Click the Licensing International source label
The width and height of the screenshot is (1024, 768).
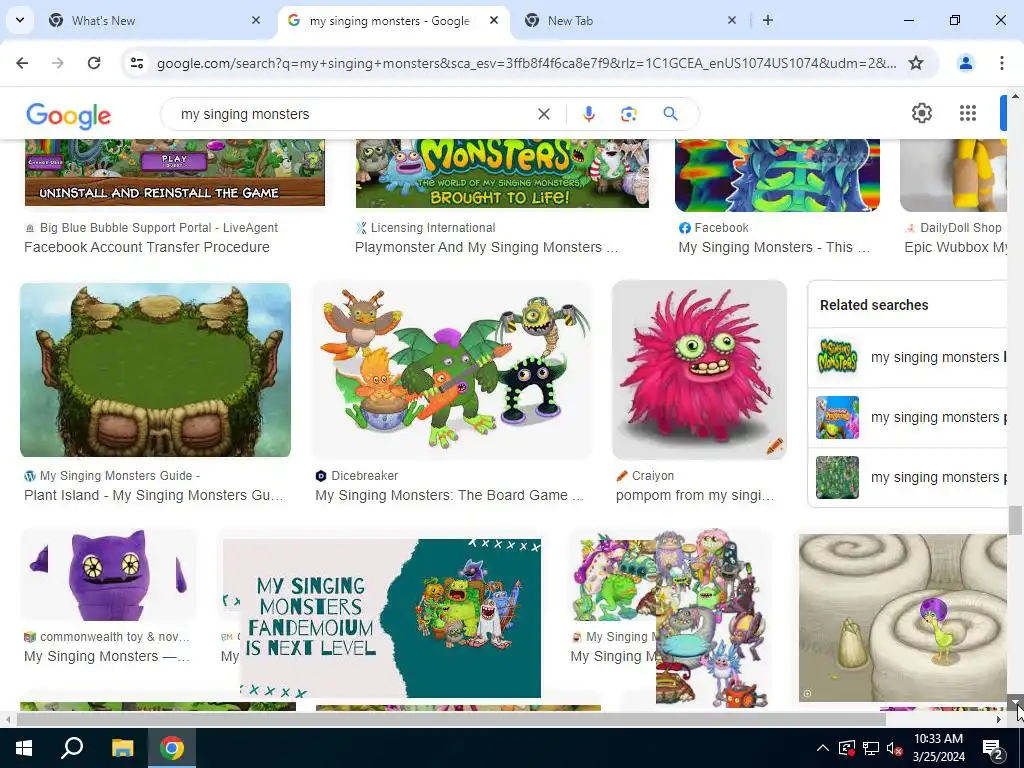coord(425,227)
